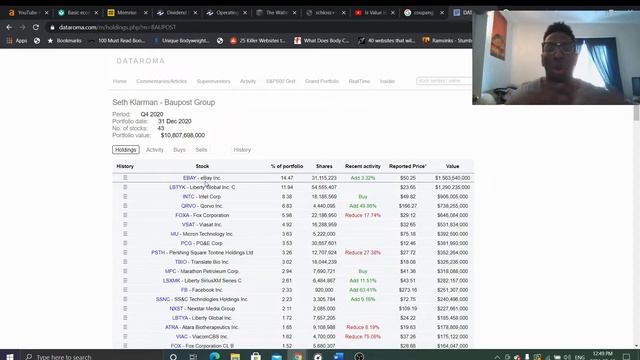
Task: Open the 'Unique Bodyweight...' bookmark
Action: coord(181,40)
